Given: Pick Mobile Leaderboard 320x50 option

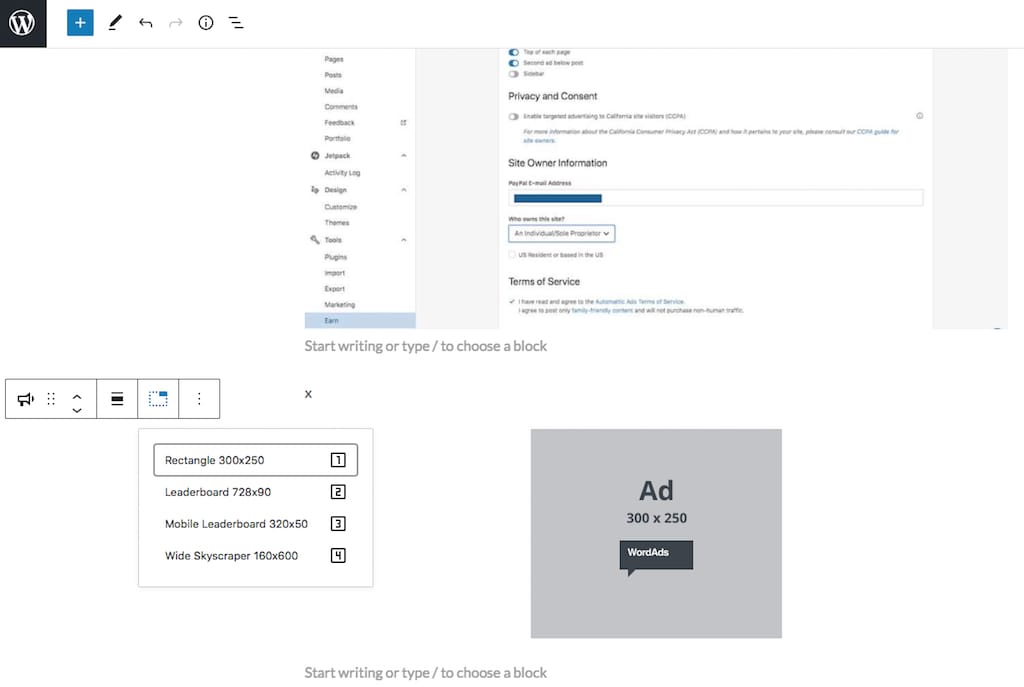Looking at the screenshot, I should [255, 524].
